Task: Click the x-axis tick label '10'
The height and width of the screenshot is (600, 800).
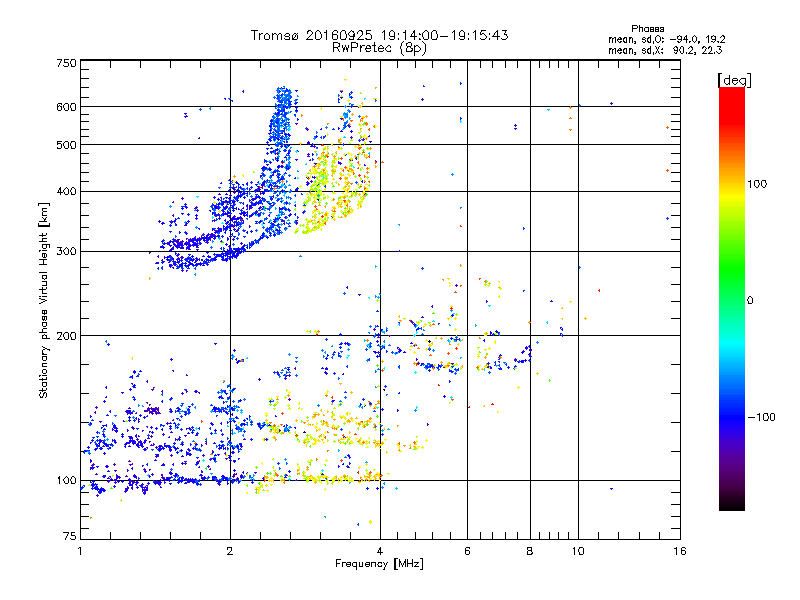Action: click(578, 551)
